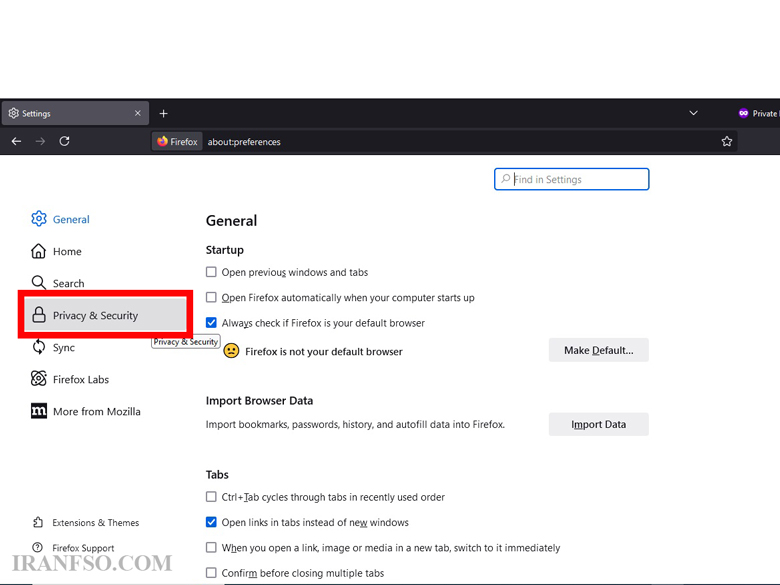Click the General gear icon in sidebar
Viewport: 780px width, 585px height.
point(39,219)
